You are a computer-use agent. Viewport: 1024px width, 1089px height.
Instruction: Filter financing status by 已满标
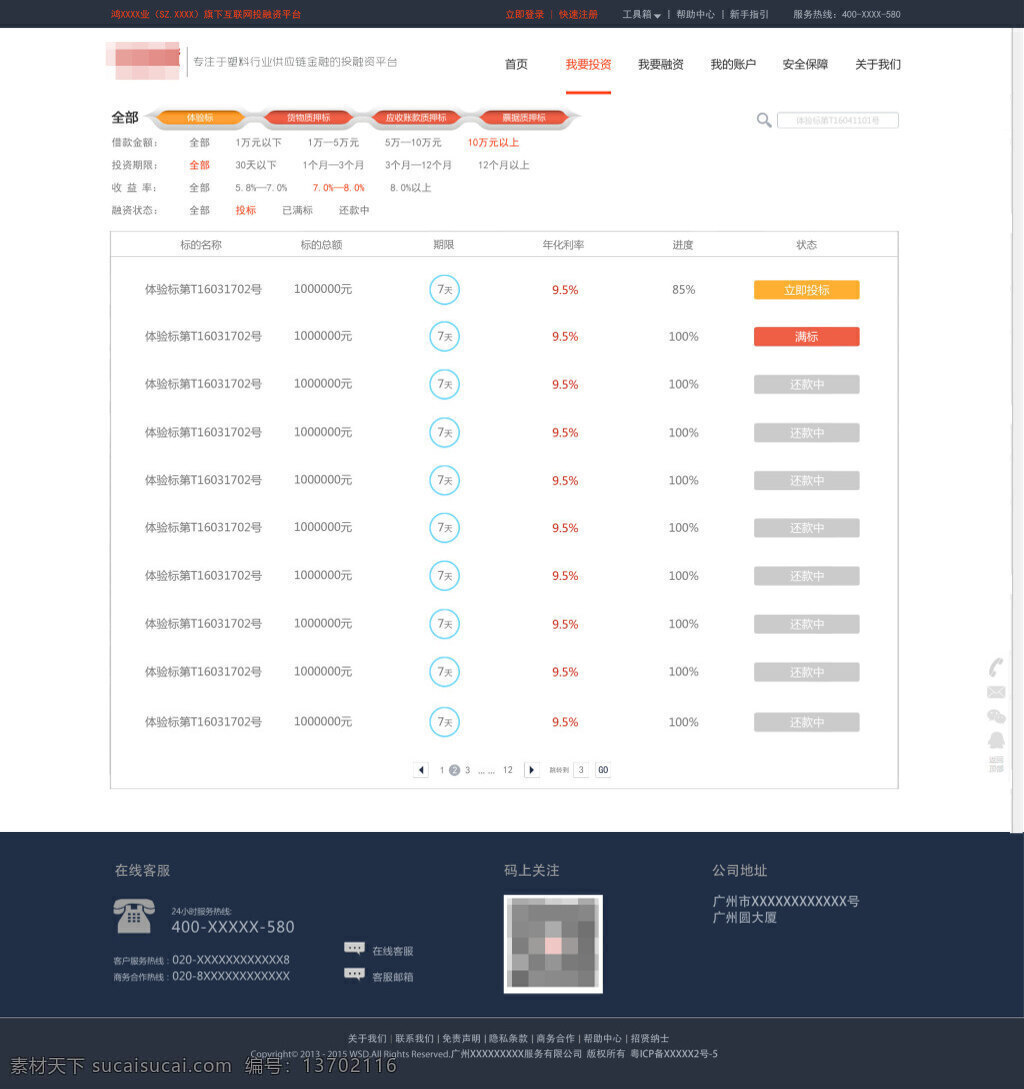click(x=297, y=210)
